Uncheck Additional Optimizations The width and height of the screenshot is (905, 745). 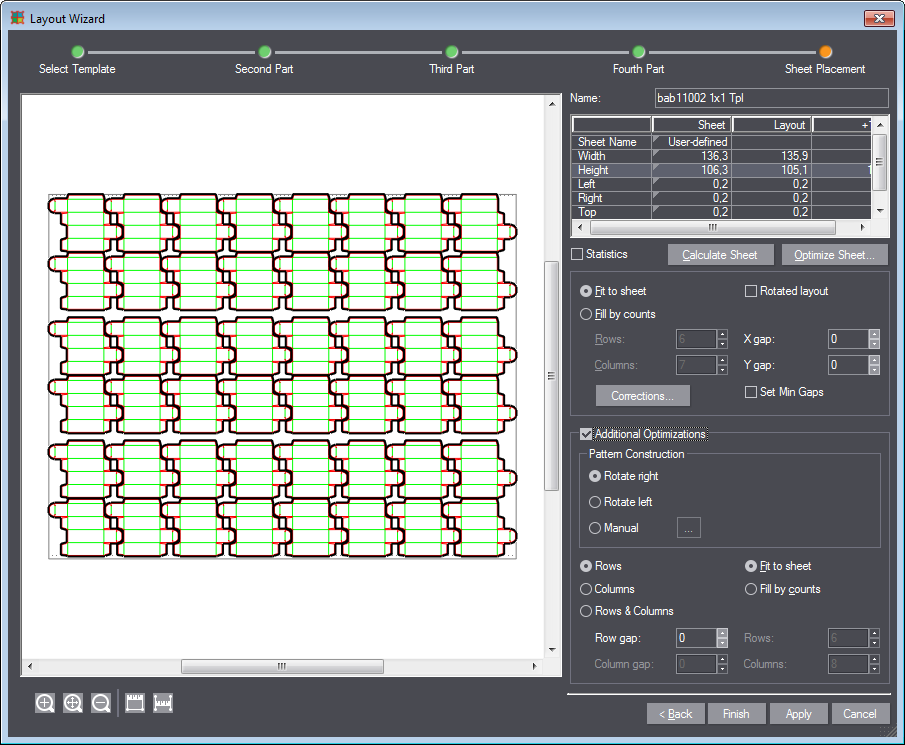pyautogui.click(x=586, y=434)
